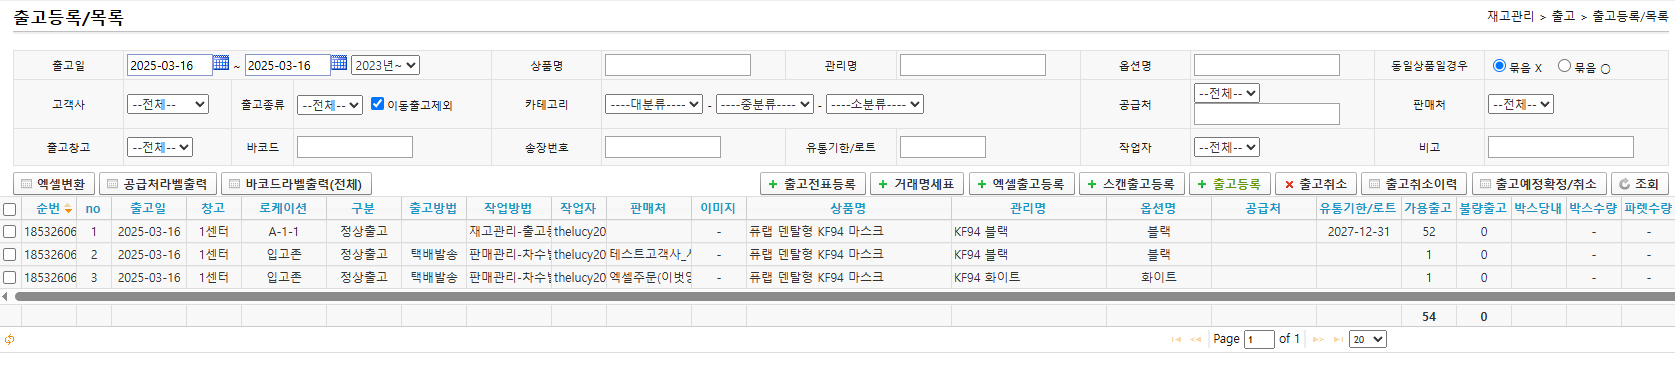
Task: Check the checkbox for row no 1
Action: [x=10, y=231]
